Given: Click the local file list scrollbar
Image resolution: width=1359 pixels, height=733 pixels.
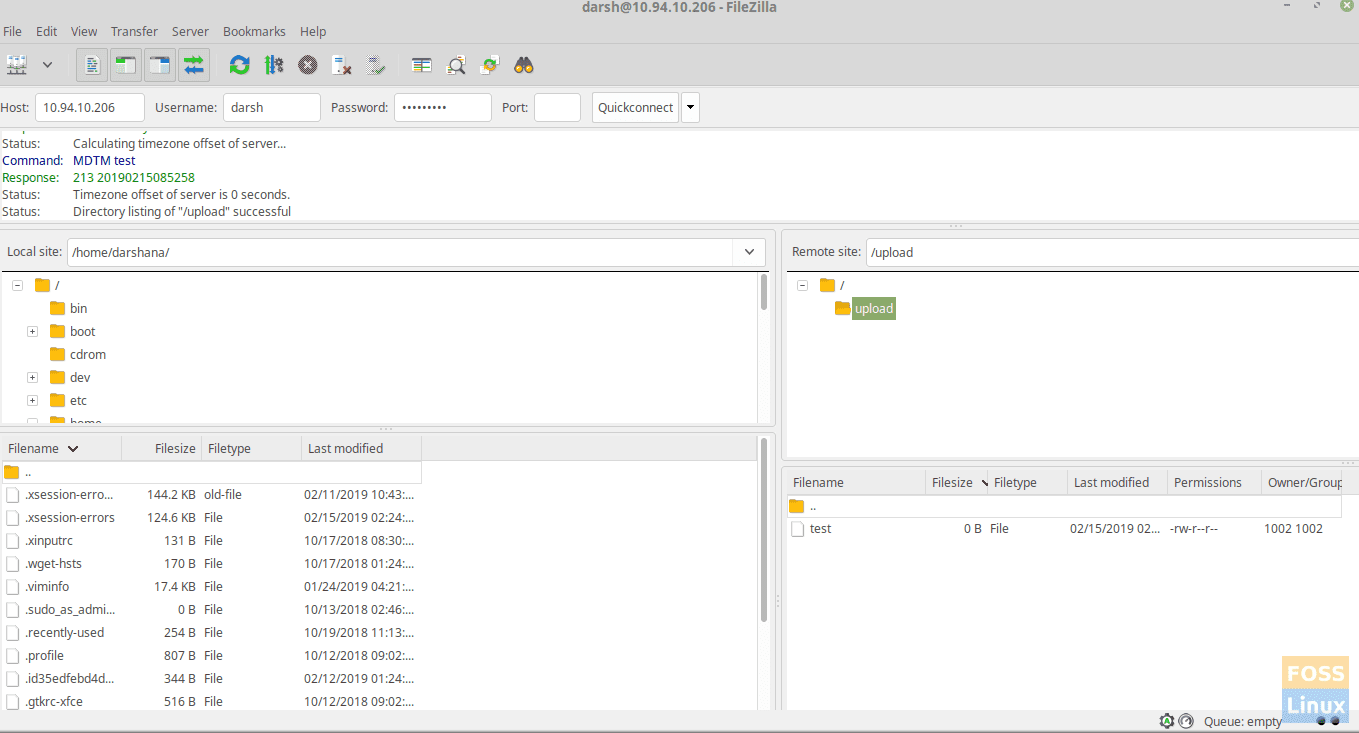Looking at the screenshot, I should (765, 529).
